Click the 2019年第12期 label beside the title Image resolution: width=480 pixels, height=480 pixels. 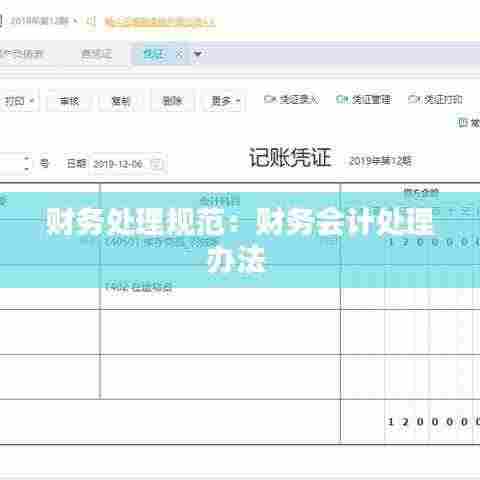[x=380, y=161]
